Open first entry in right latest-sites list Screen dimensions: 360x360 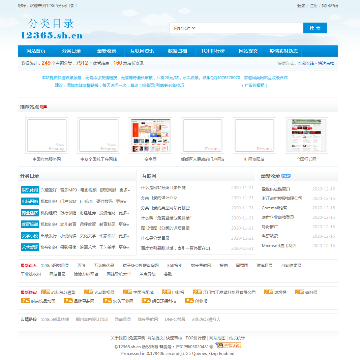point(276,189)
